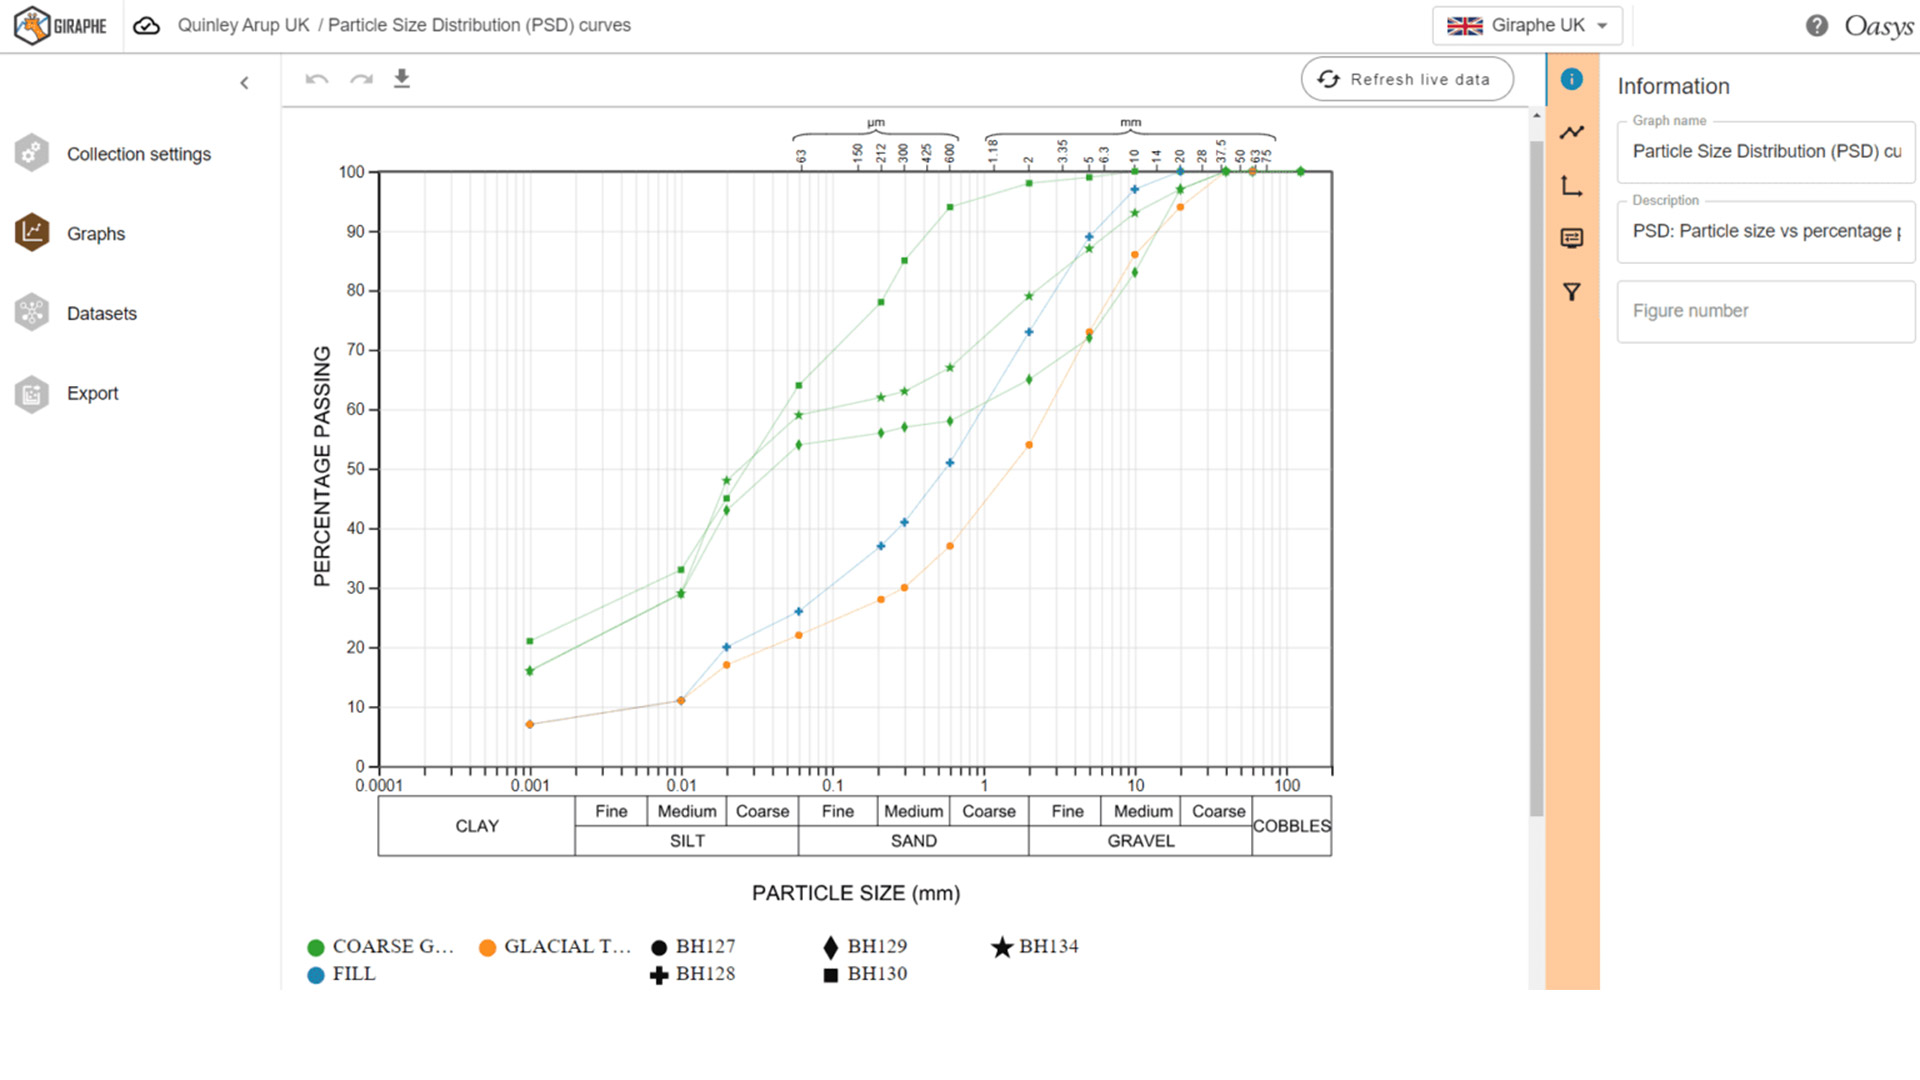Image resolution: width=1920 pixels, height=1080 pixels.
Task: Open the axes settings icon
Action: [1571, 186]
